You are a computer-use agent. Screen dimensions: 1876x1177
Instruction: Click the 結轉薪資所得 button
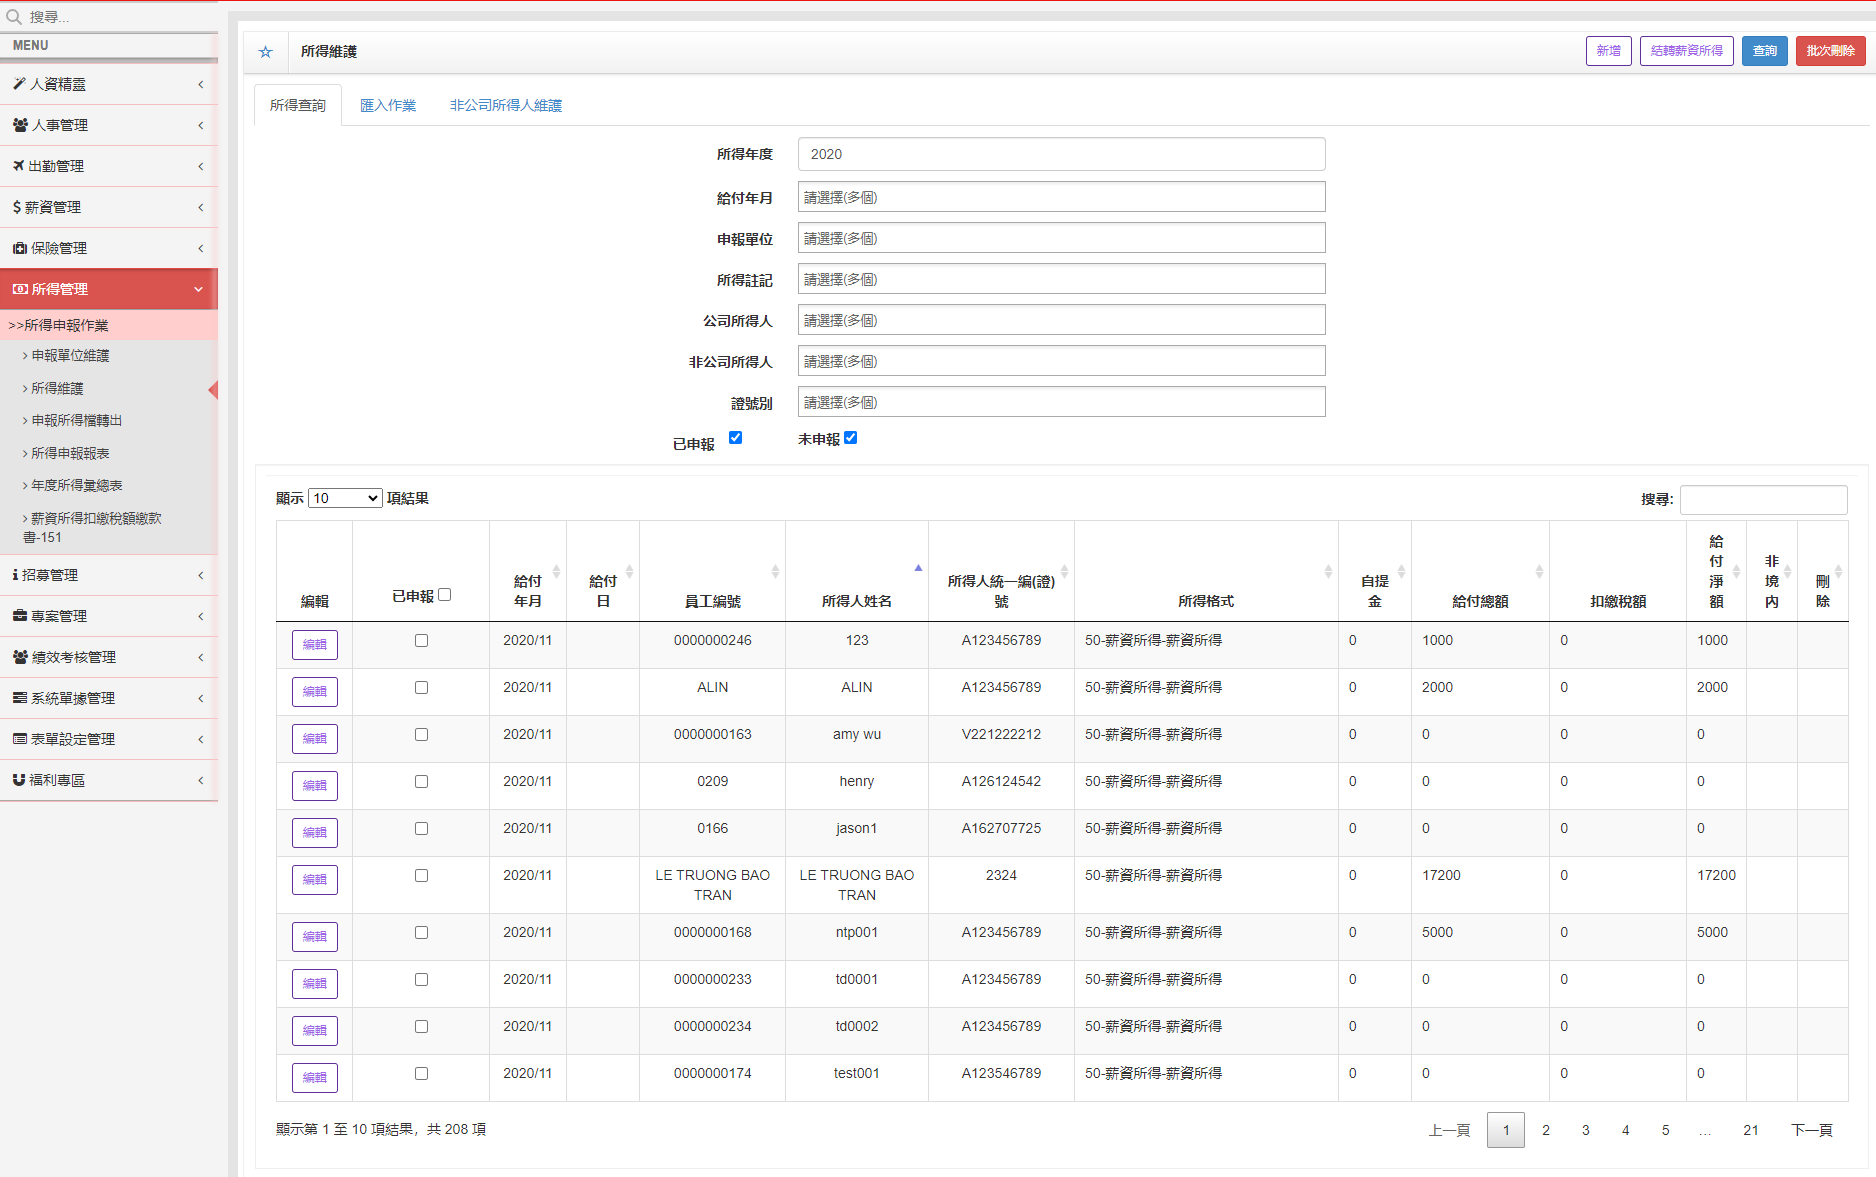(x=1687, y=51)
